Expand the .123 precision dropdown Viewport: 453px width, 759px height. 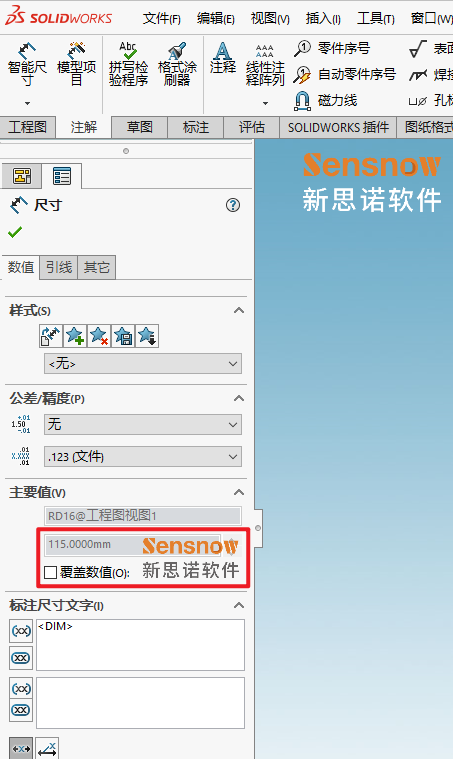pyautogui.click(x=143, y=456)
